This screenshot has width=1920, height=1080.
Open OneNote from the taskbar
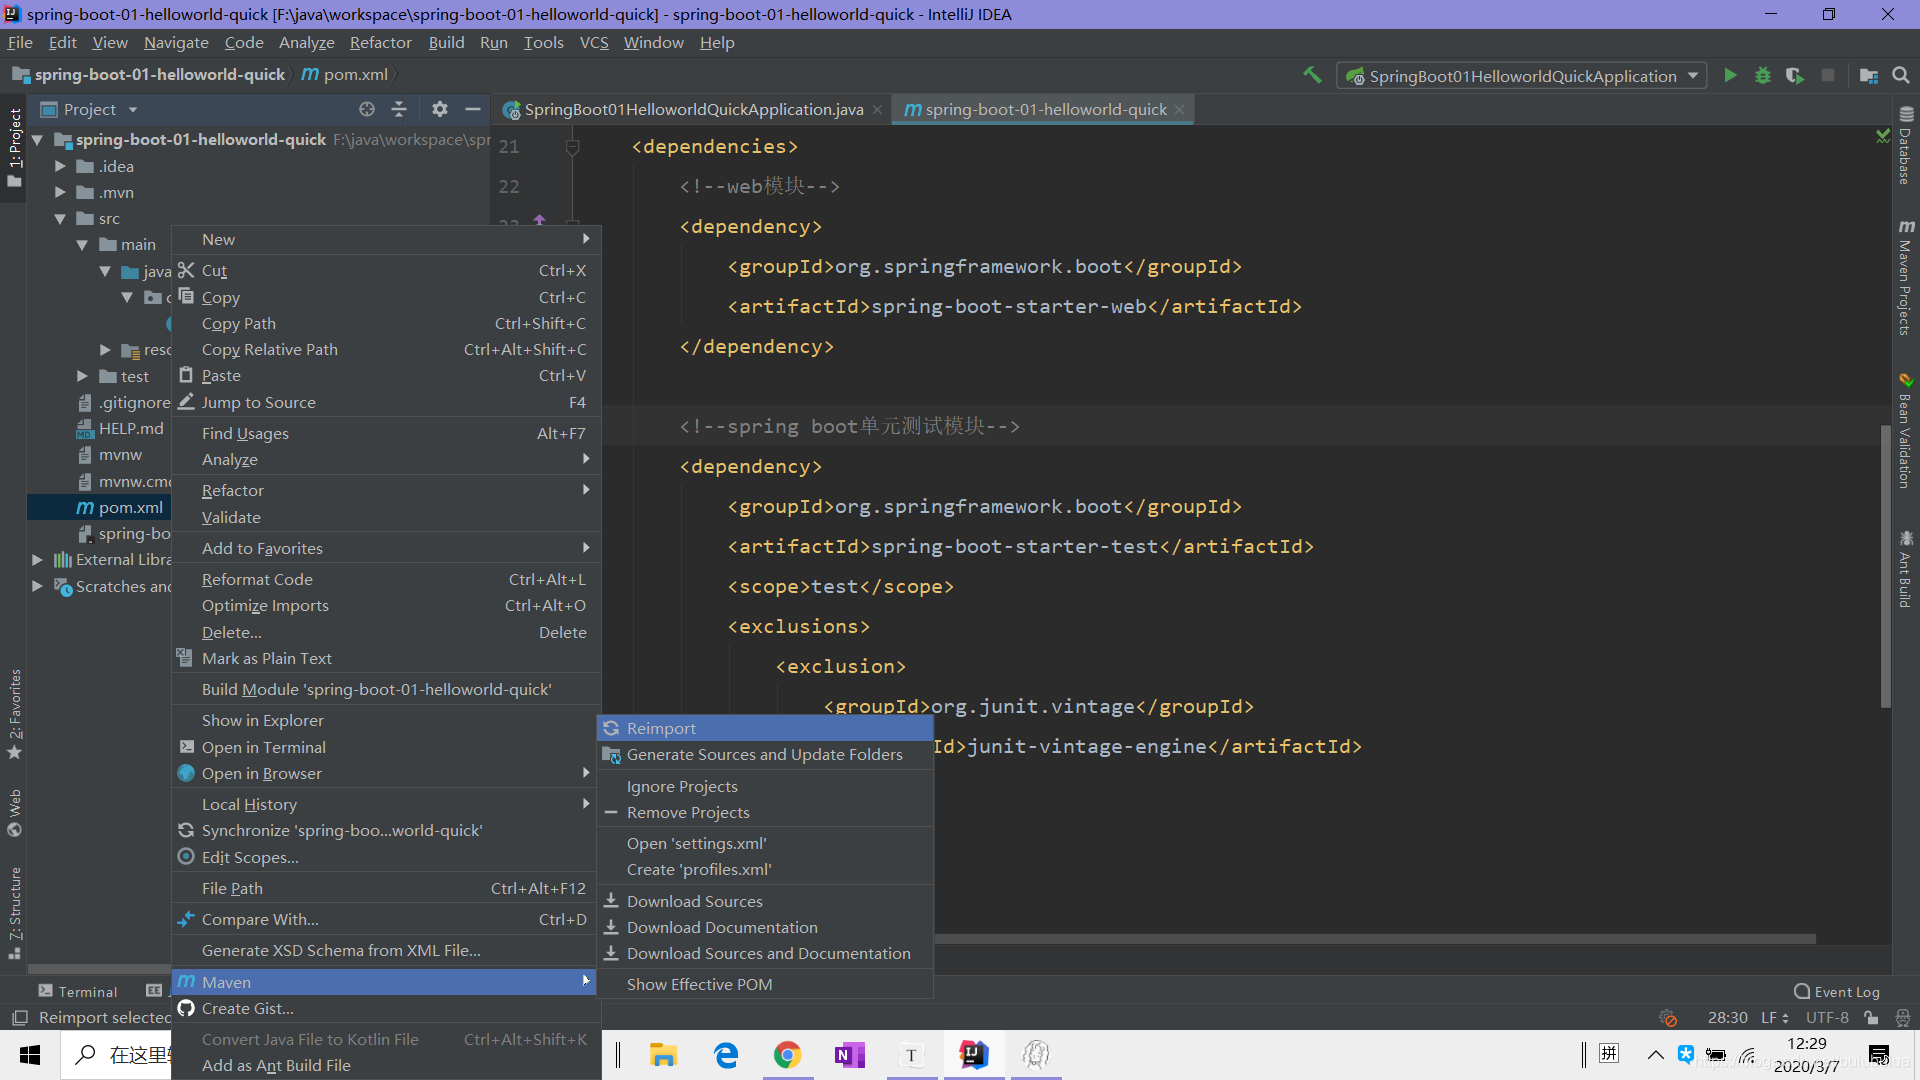click(x=849, y=1055)
